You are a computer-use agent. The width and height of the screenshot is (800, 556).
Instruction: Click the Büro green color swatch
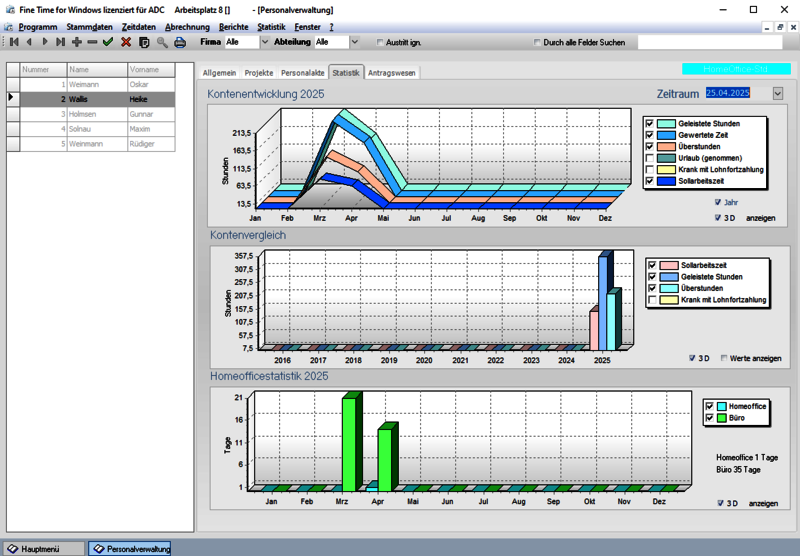(x=721, y=418)
